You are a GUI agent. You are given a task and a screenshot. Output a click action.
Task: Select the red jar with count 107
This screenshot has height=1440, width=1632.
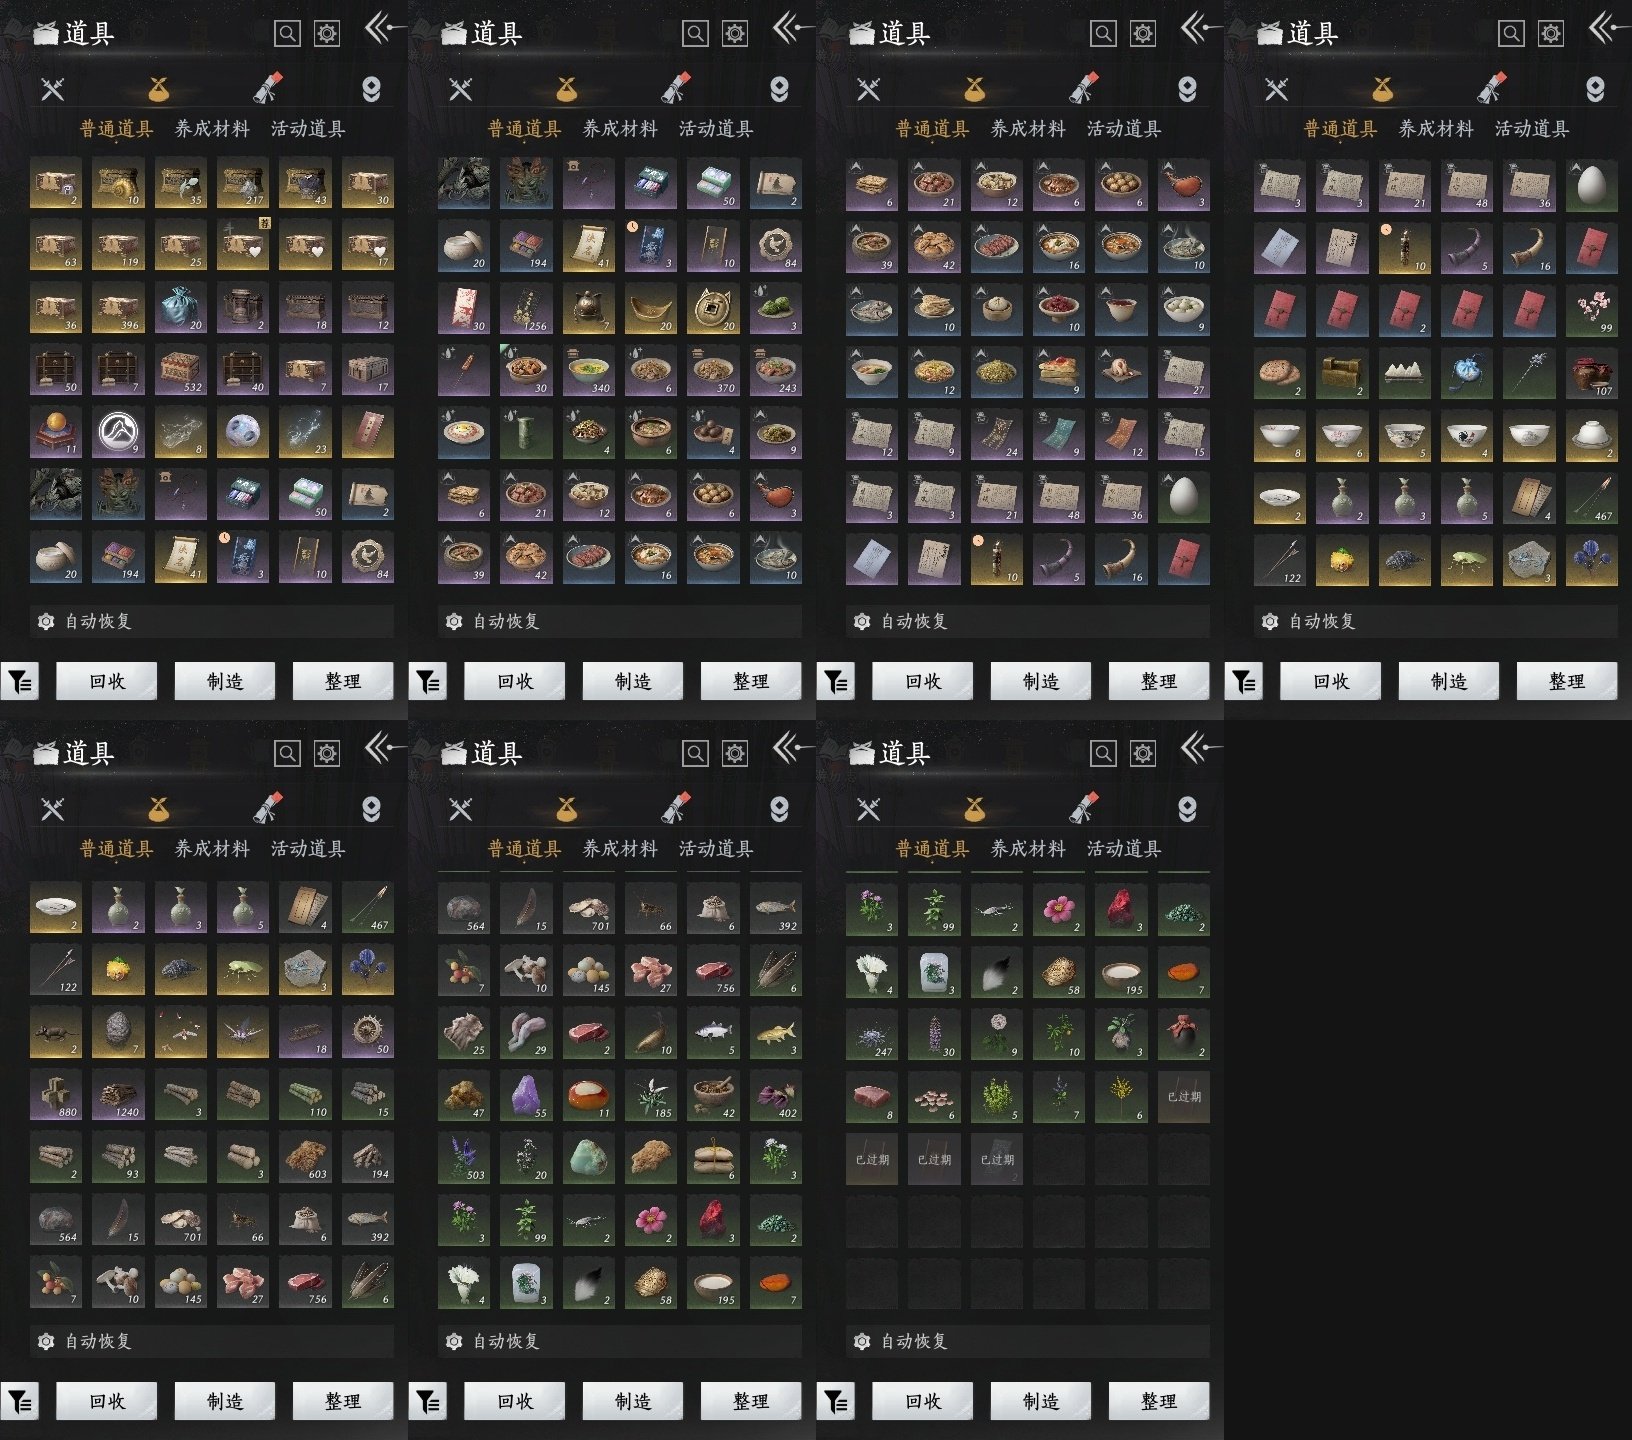1591,370
